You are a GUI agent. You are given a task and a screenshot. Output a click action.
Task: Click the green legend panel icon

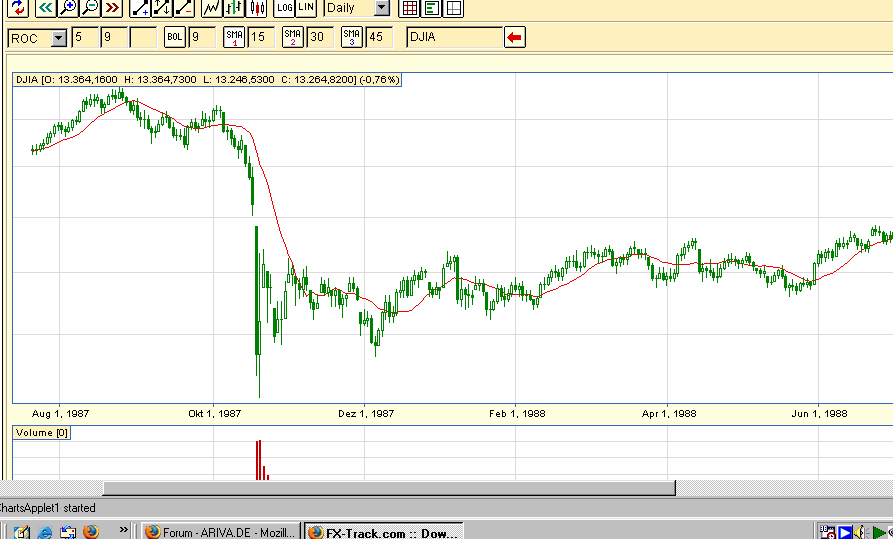pos(431,7)
